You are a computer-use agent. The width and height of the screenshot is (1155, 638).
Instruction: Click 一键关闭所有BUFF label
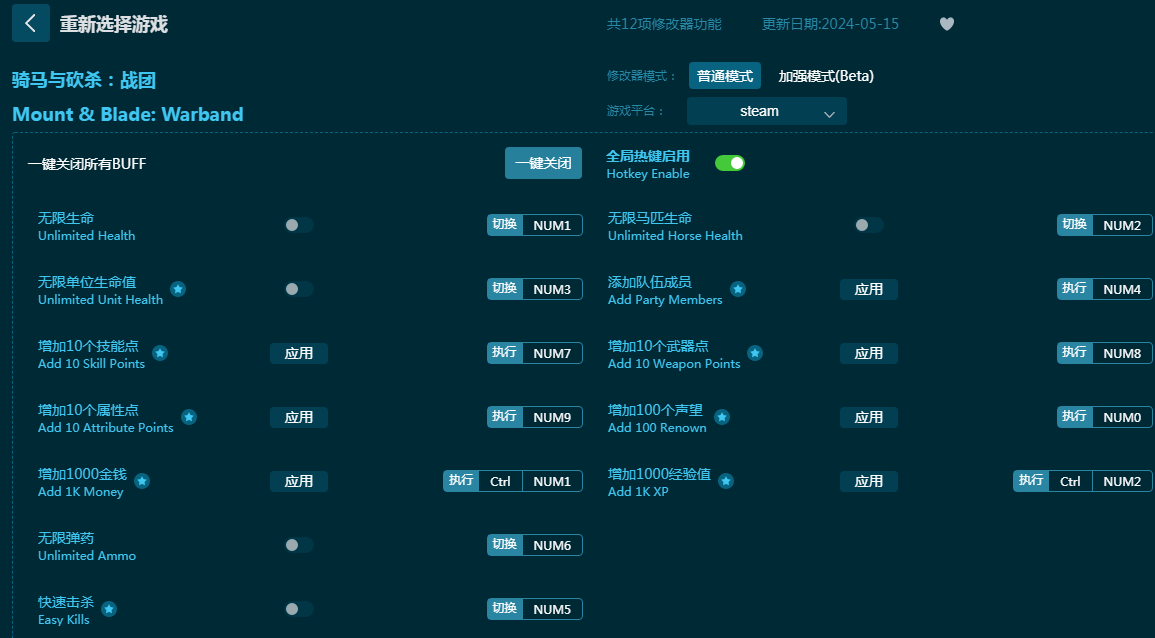click(87, 164)
